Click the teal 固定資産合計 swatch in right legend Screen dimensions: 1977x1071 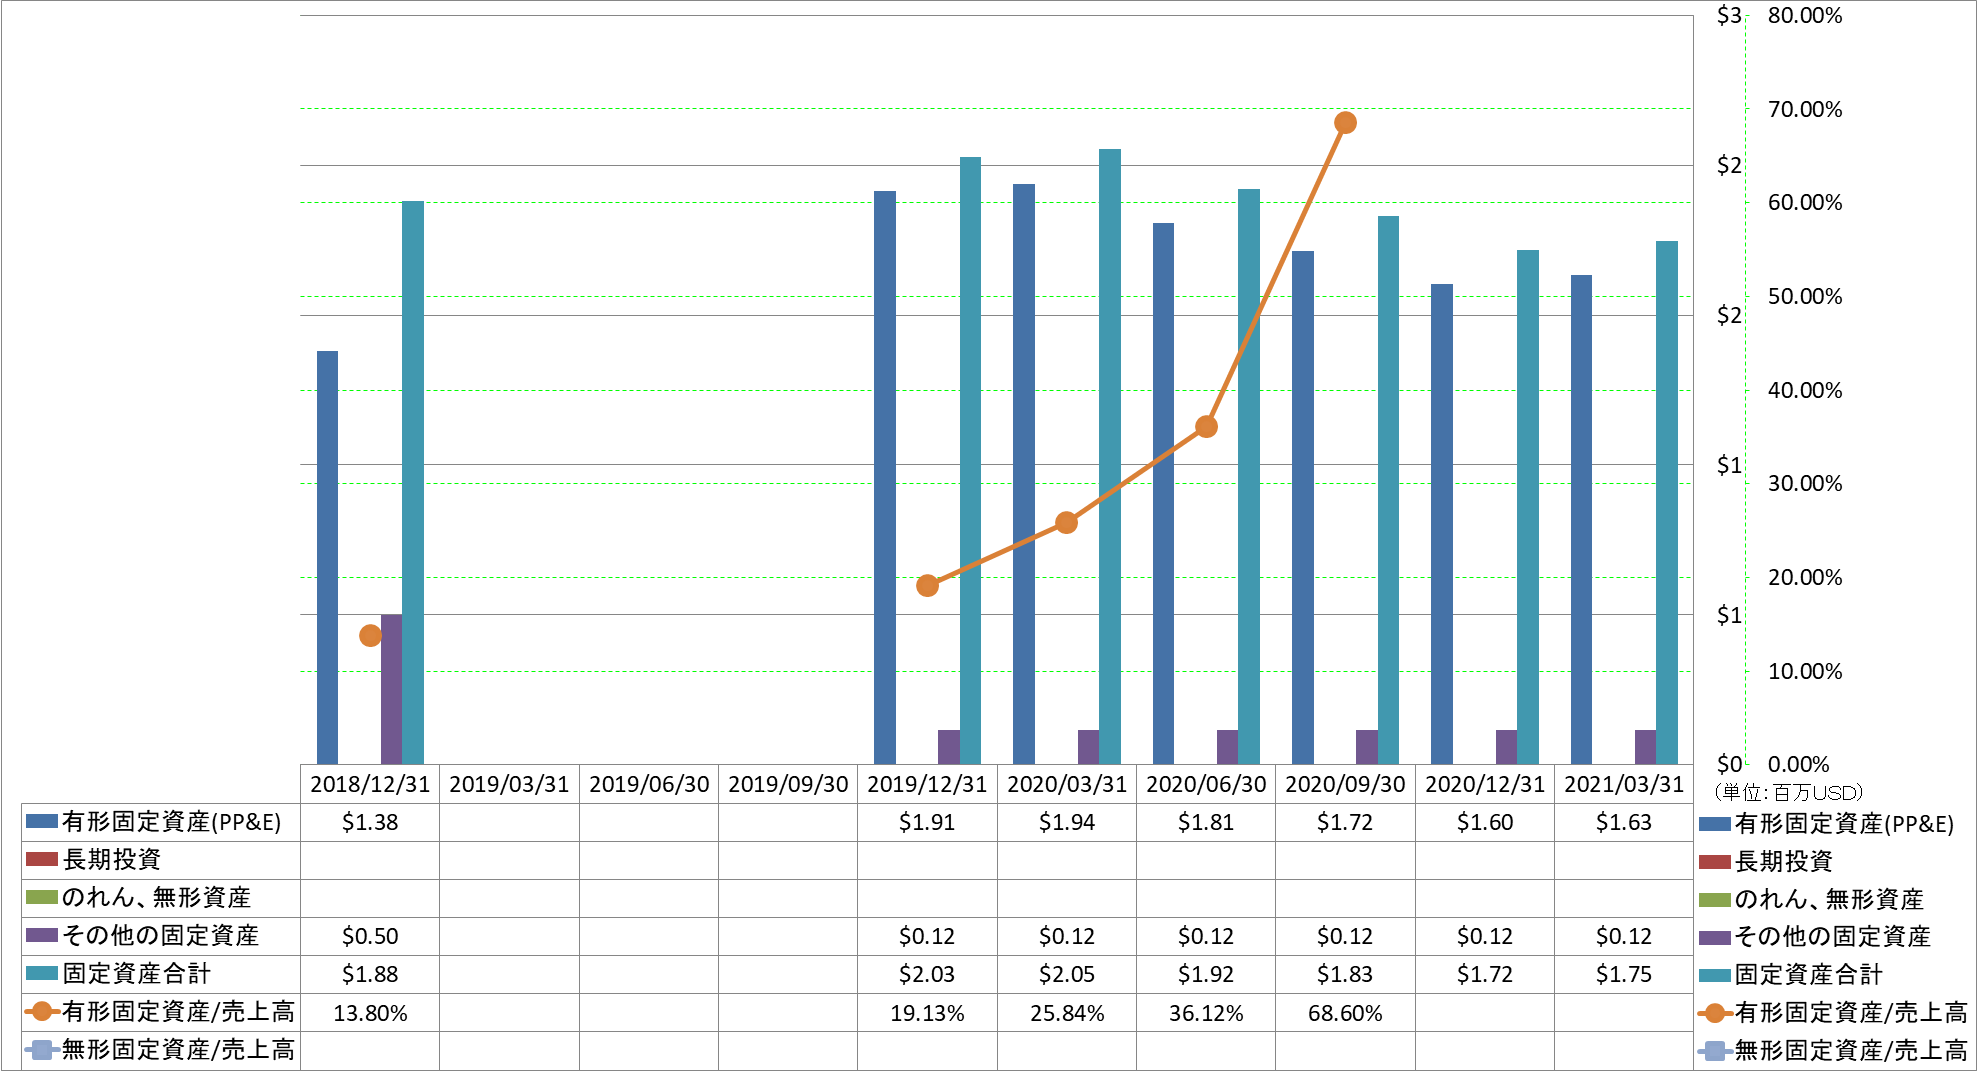point(1715,975)
